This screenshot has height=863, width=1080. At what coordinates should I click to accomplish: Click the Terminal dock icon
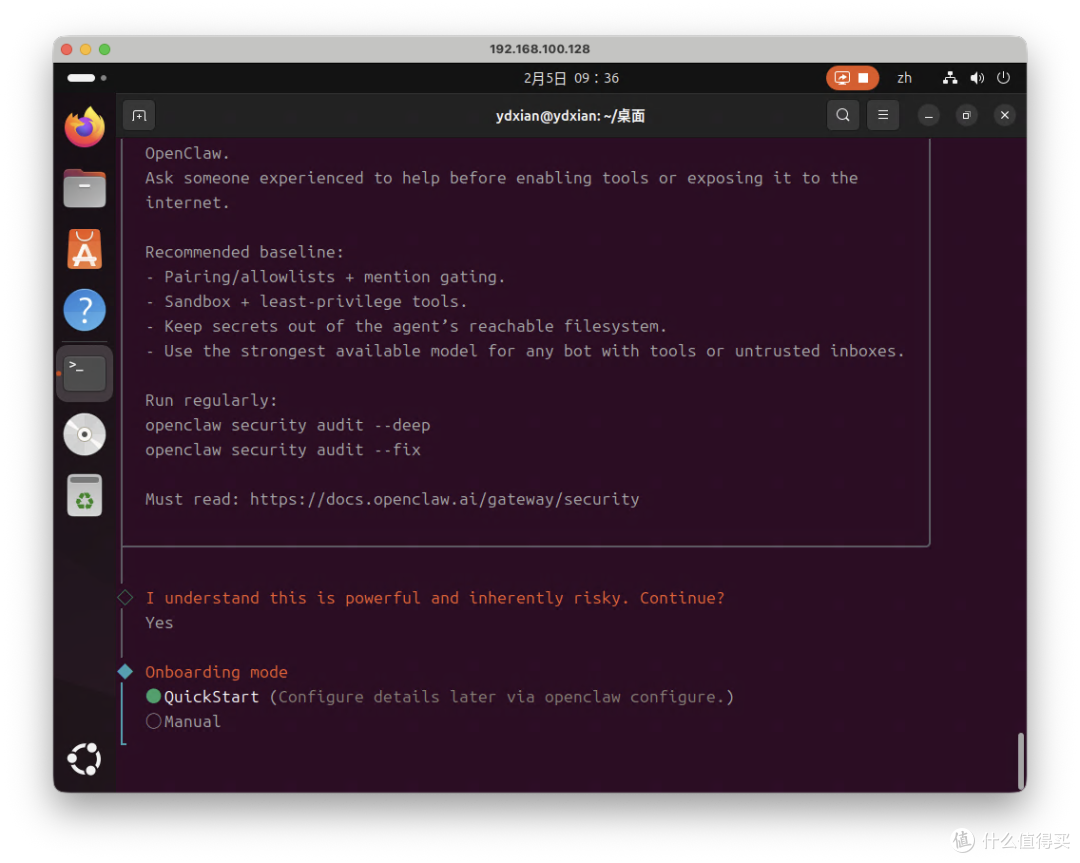pyautogui.click(x=85, y=373)
